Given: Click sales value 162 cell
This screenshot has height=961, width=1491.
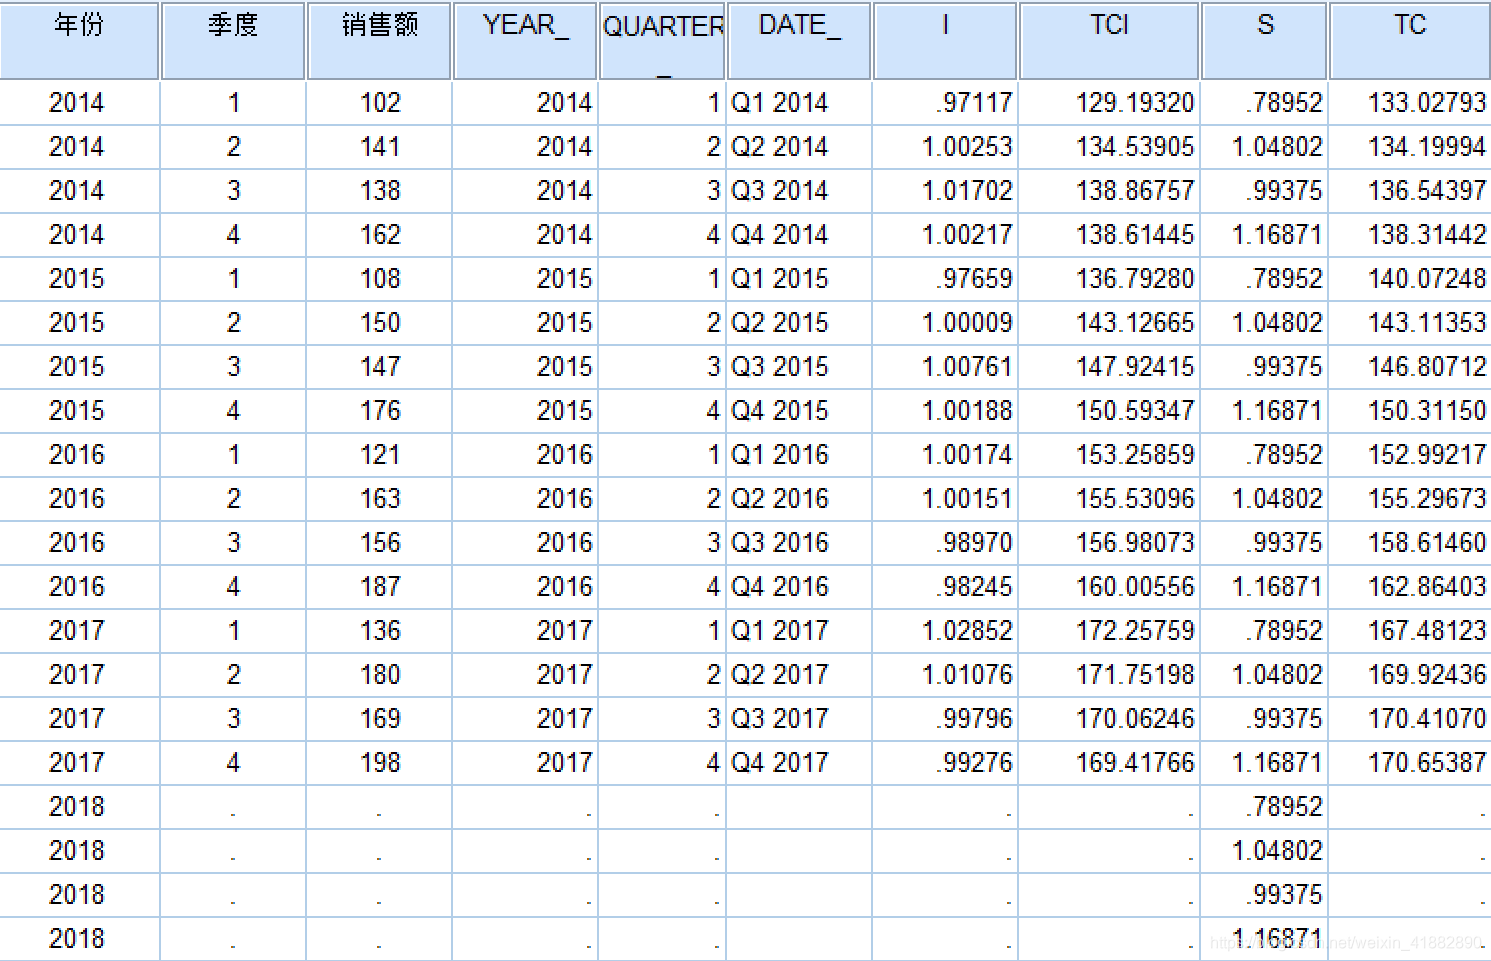Looking at the screenshot, I should tap(379, 235).
